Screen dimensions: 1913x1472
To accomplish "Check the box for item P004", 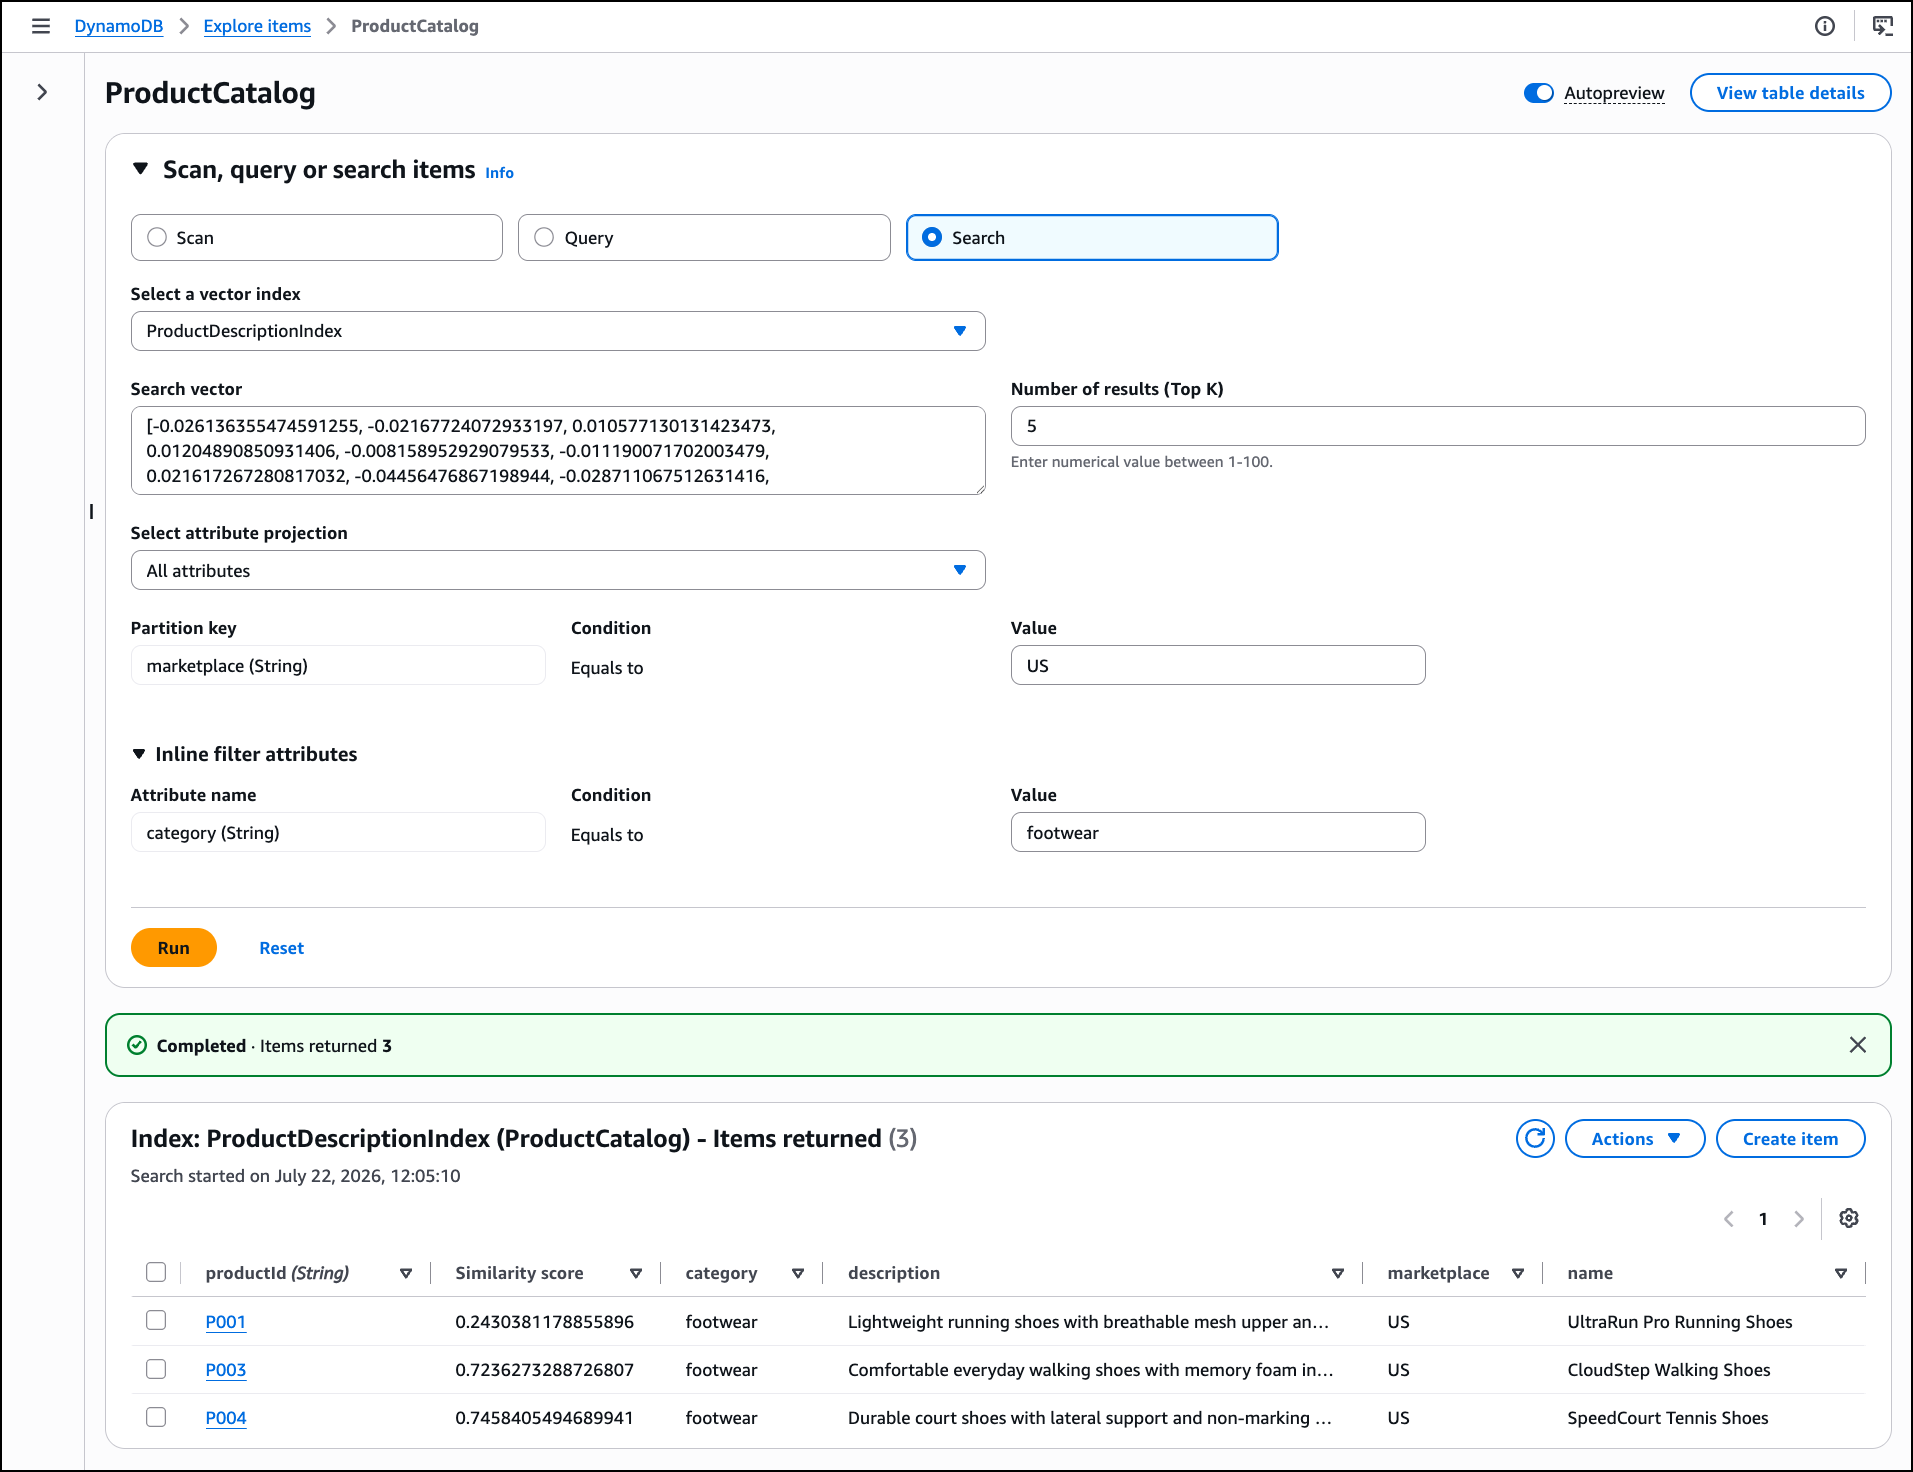I will click(x=156, y=1416).
